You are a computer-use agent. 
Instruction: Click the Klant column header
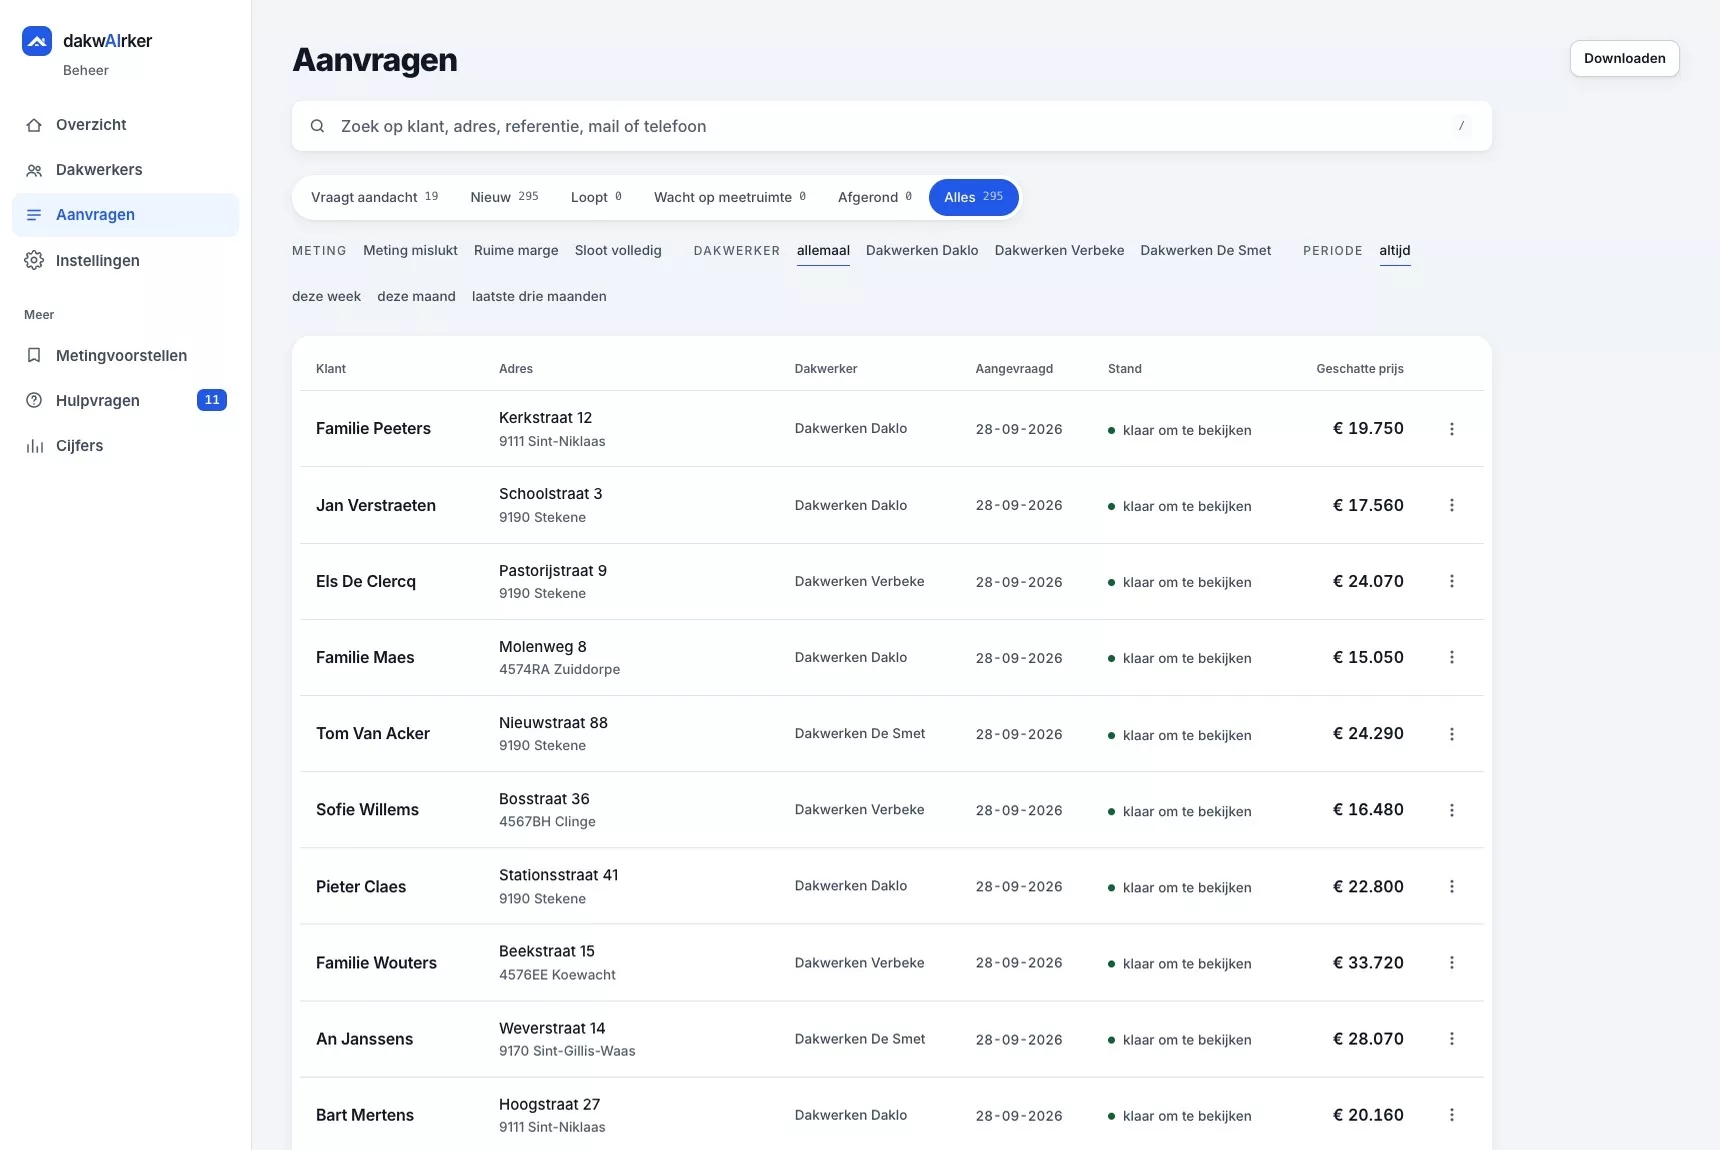pyautogui.click(x=331, y=369)
